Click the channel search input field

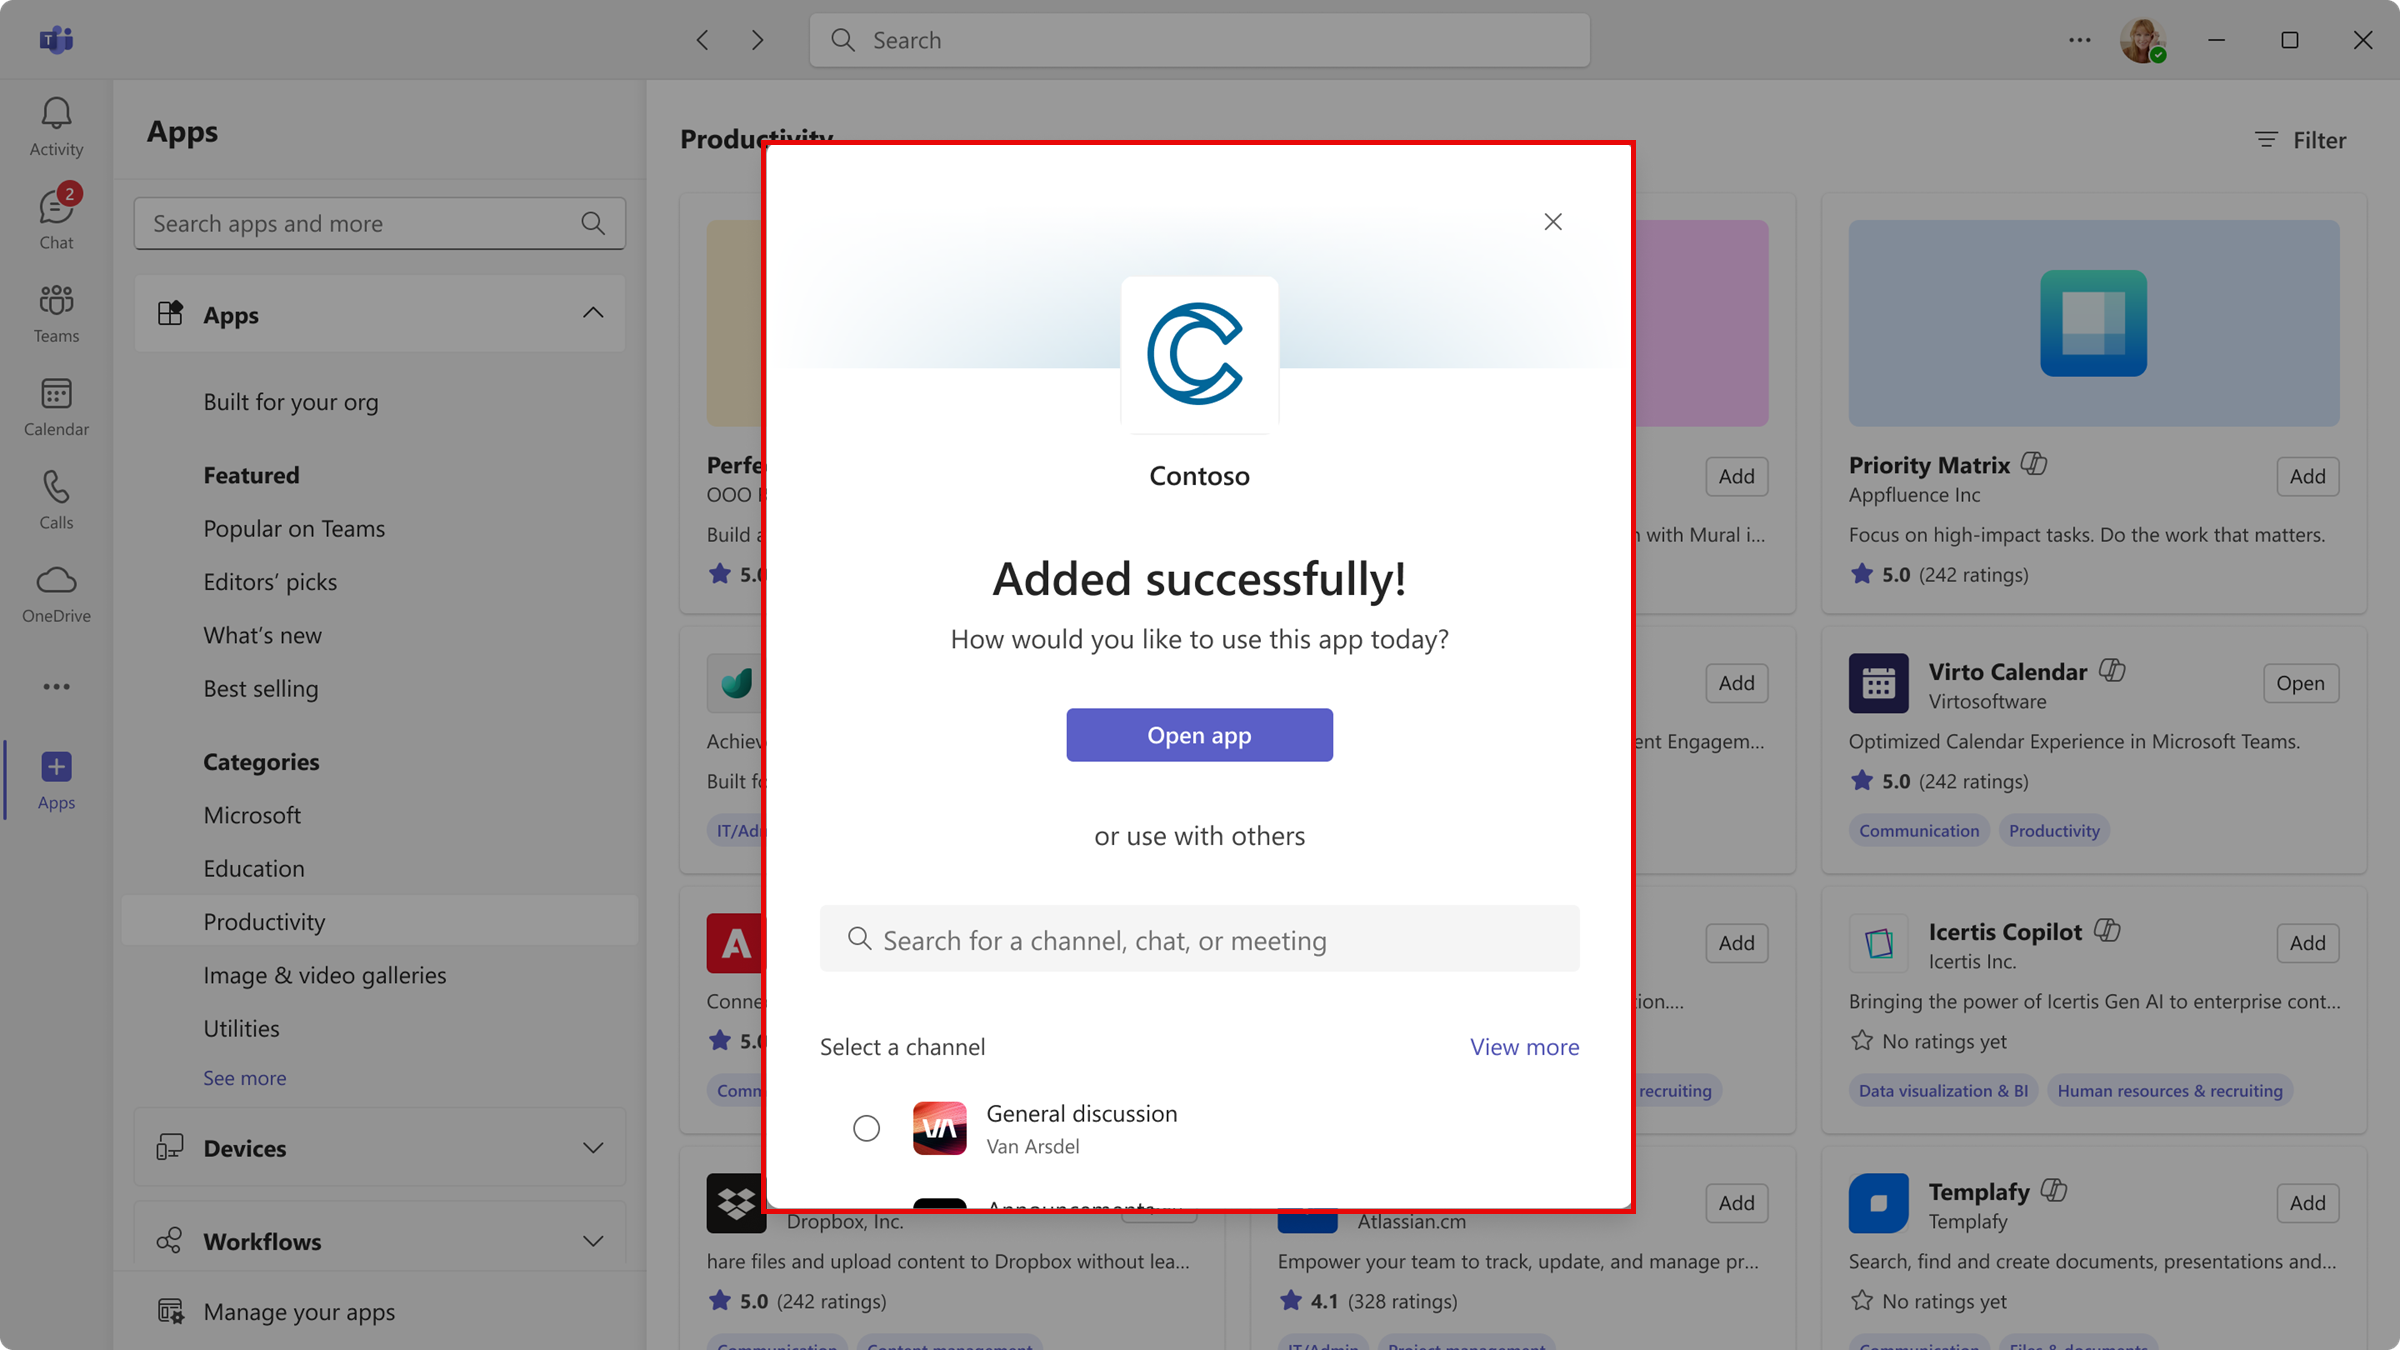(1200, 936)
